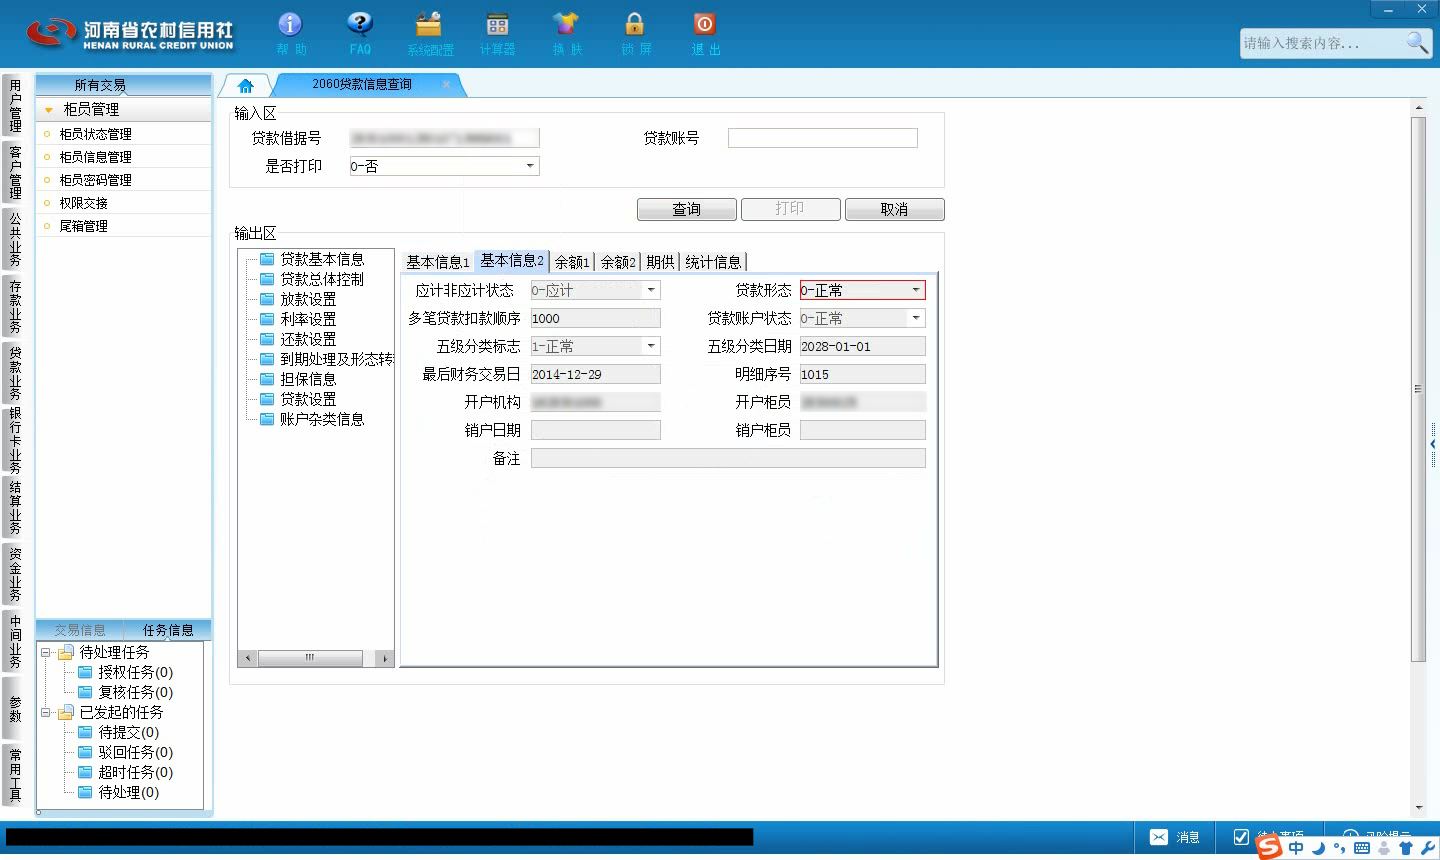Go to the home tab icon
This screenshot has width=1440, height=860.
pyautogui.click(x=246, y=86)
